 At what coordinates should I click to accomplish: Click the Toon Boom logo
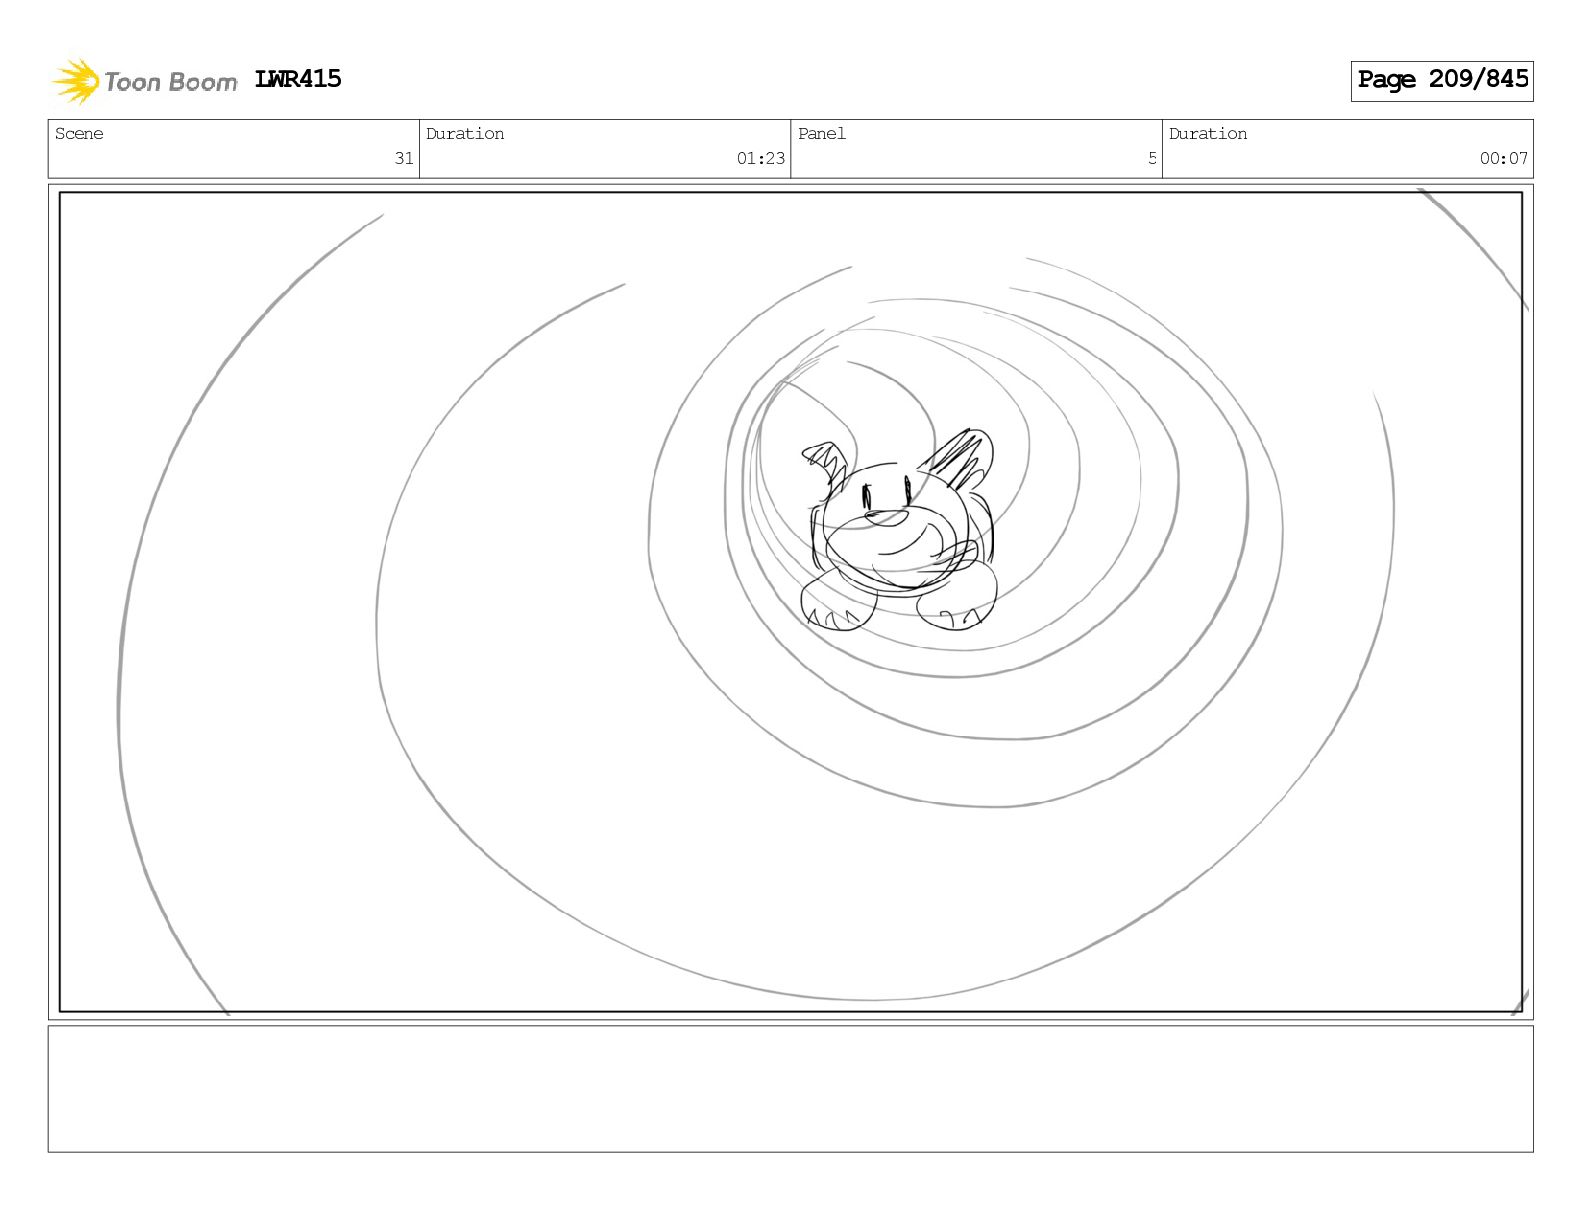145,81
